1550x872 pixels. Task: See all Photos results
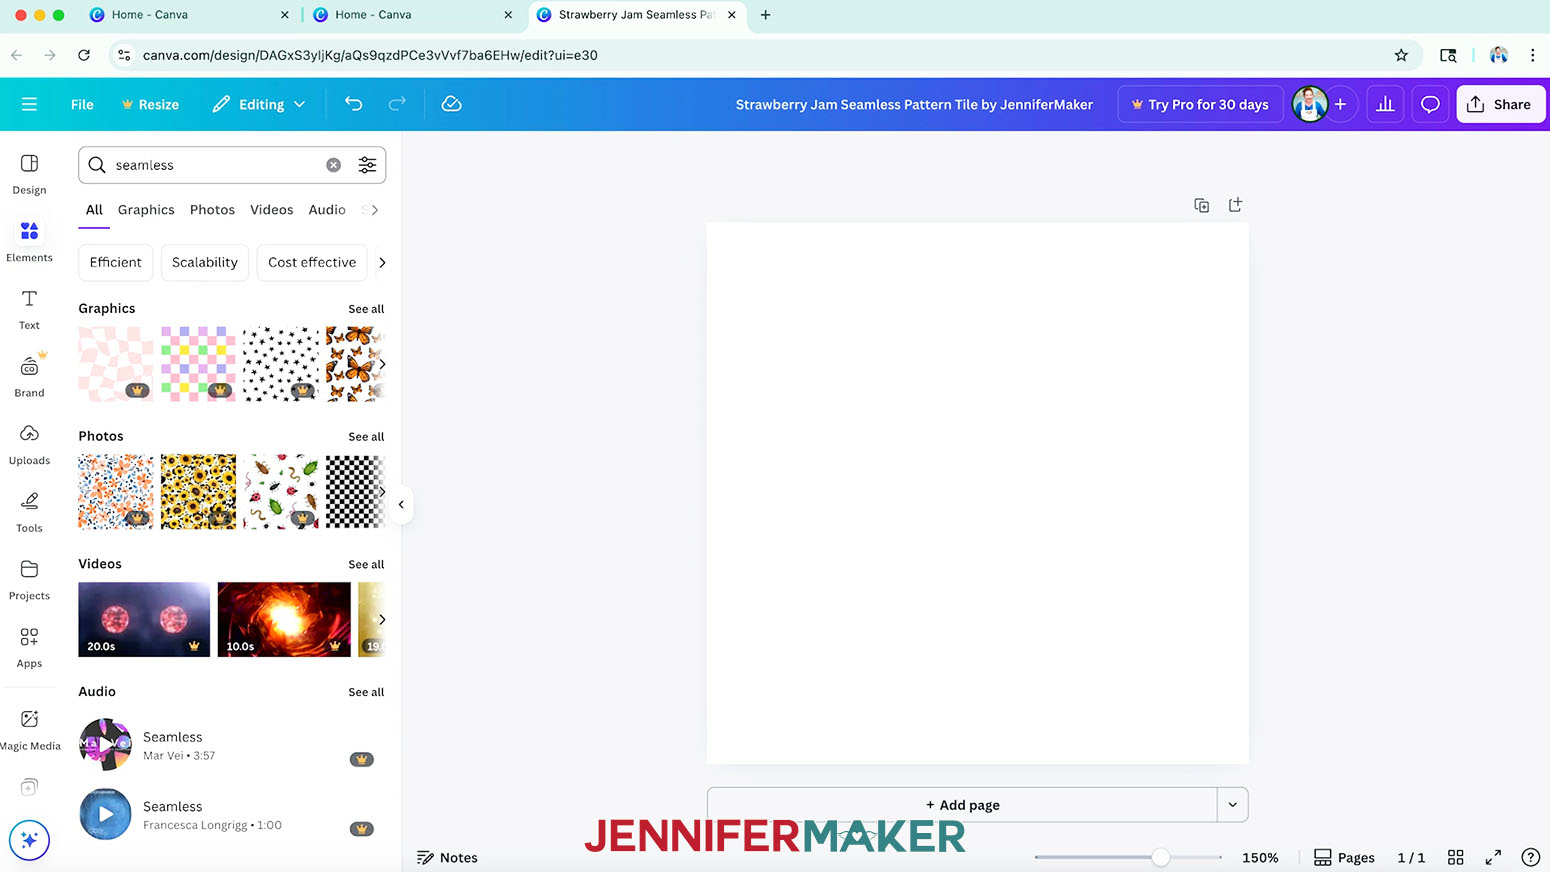point(366,437)
